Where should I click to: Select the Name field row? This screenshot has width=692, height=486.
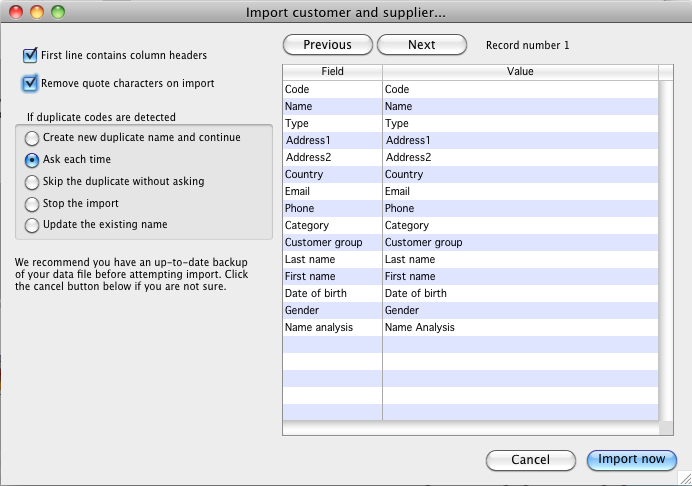pyautogui.click(x=470, y=106)
